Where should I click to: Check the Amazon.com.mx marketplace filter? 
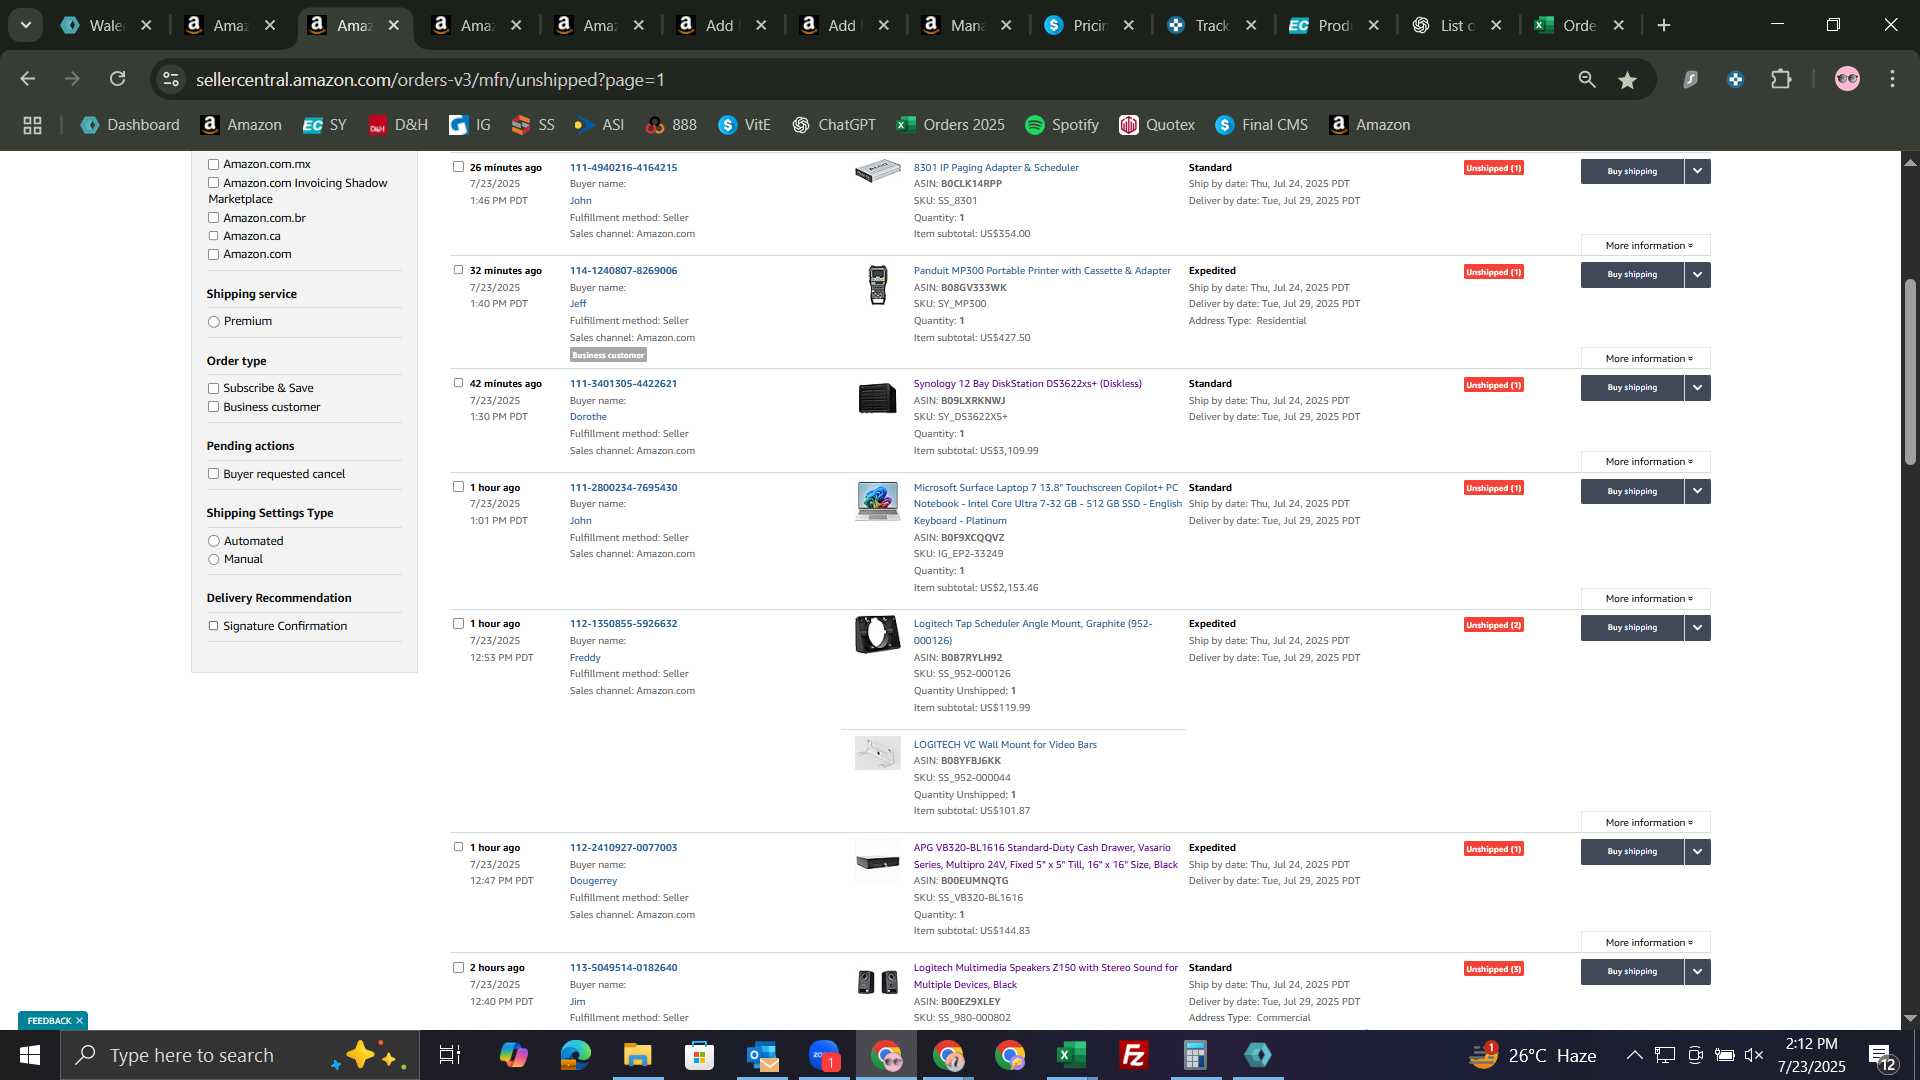[213, 164]
